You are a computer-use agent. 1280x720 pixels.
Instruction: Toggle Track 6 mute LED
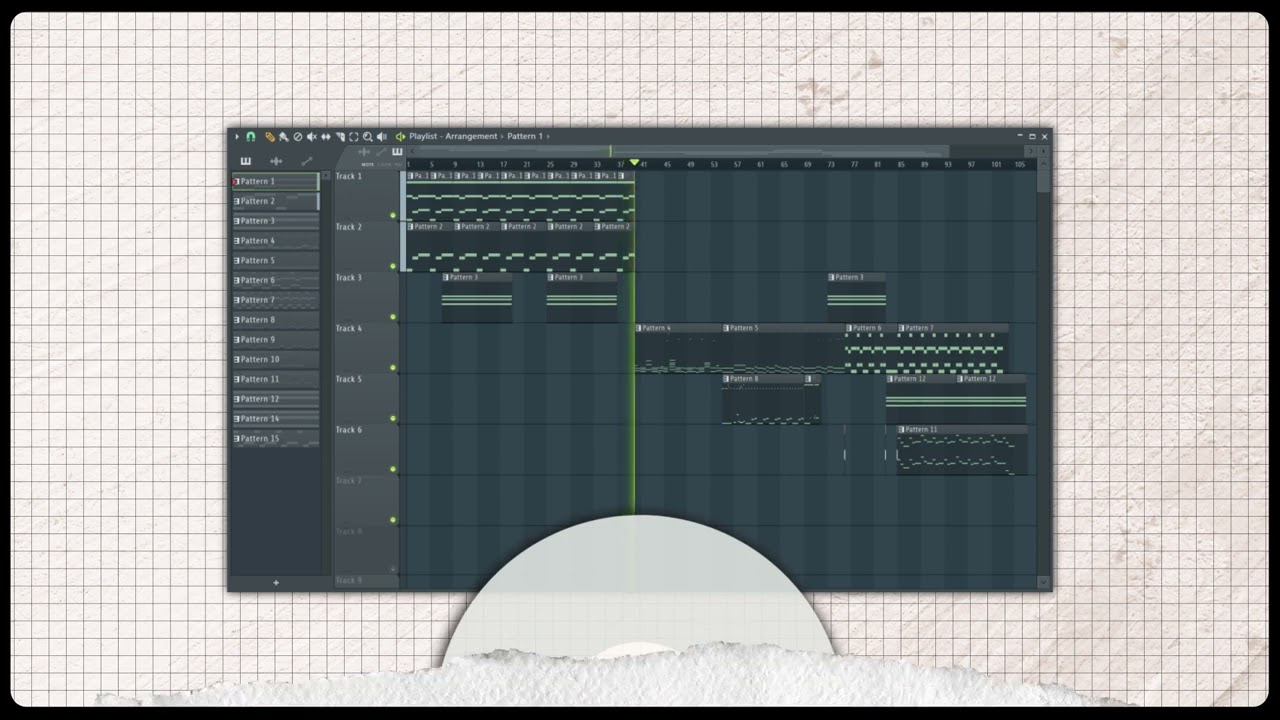pos(393,469)
